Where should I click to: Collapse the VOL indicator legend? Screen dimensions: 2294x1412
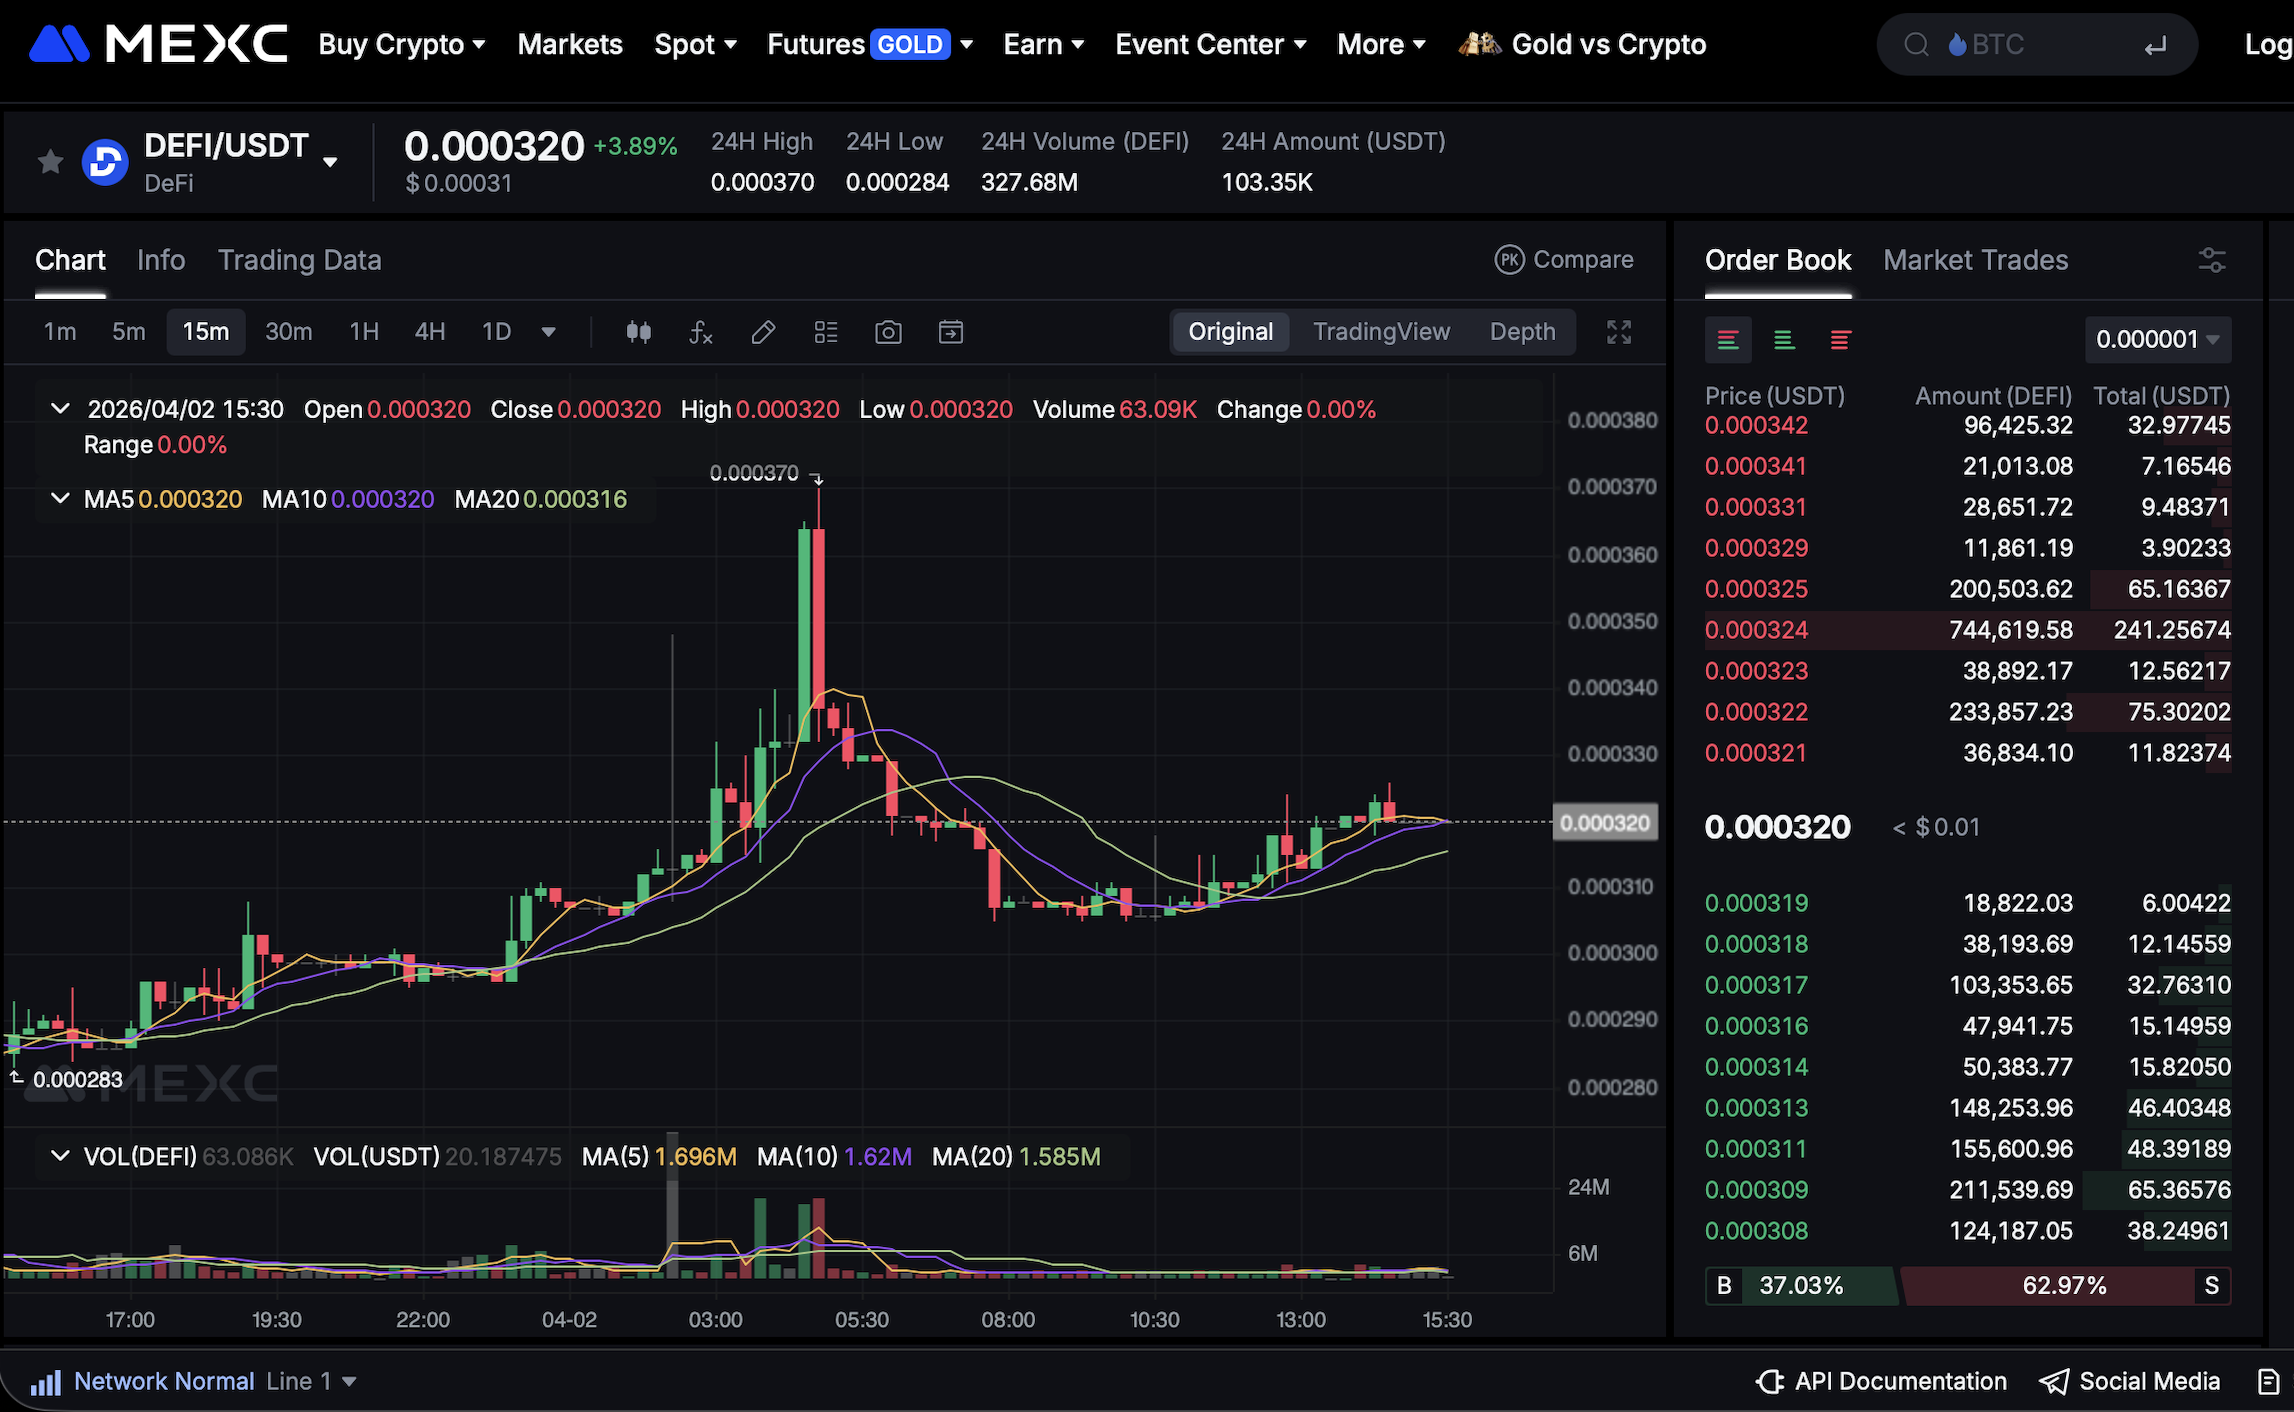[60, 1156]
